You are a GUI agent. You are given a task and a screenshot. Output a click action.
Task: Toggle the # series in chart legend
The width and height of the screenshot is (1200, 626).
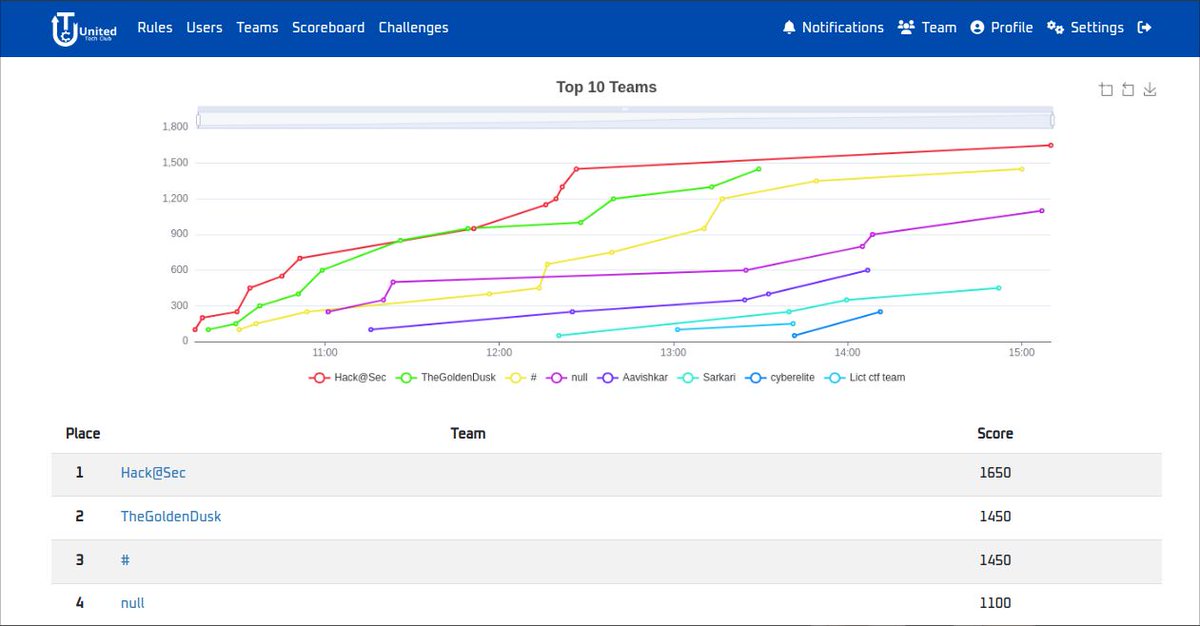tap(521, 377)
